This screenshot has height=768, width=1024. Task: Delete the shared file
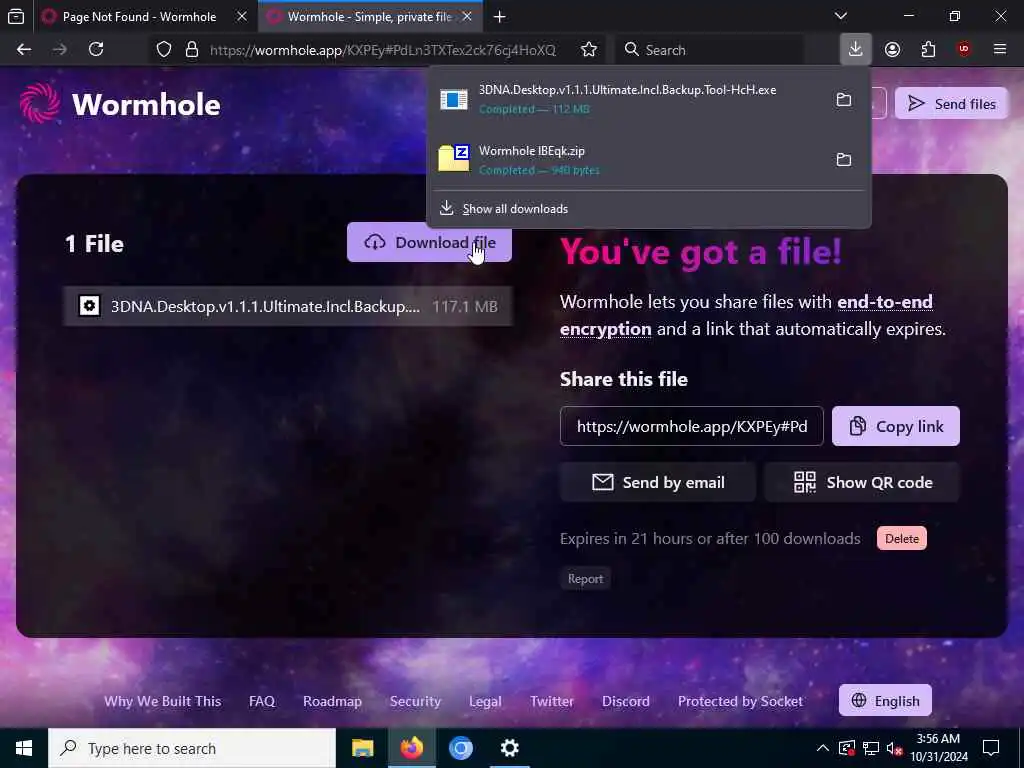pyautogui.click(x=901, y=539)
